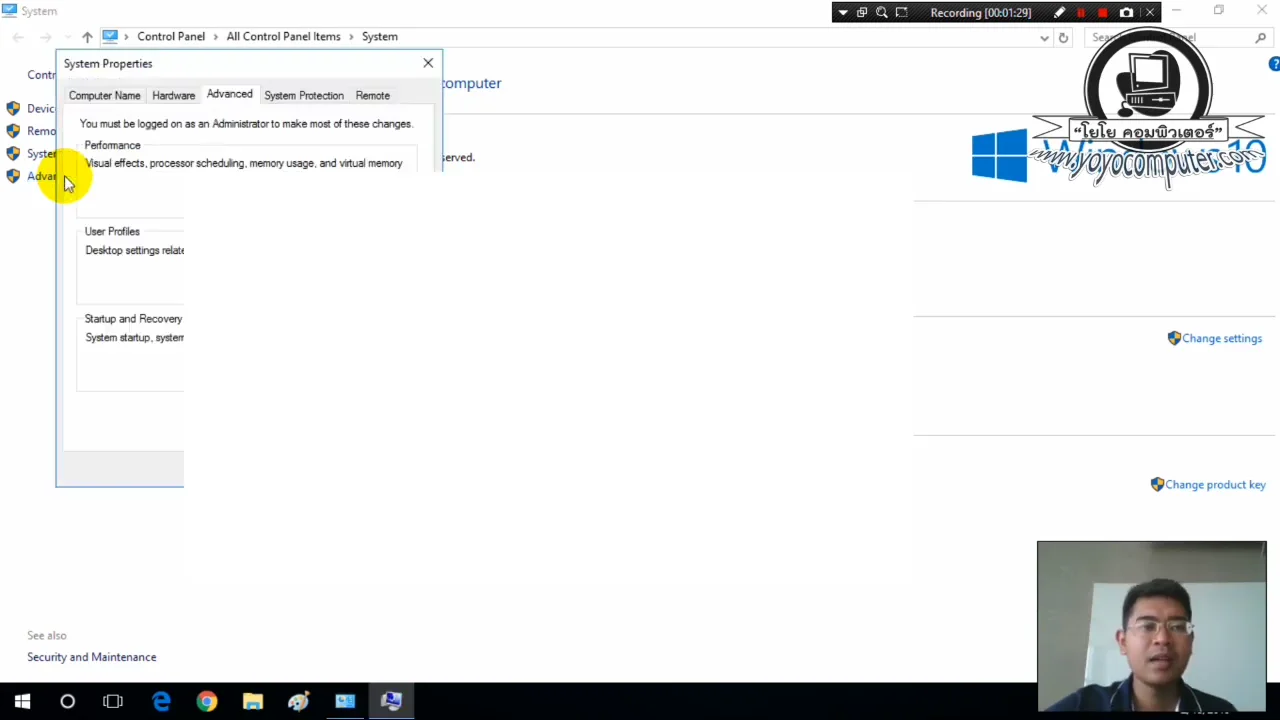The width and height of the screenshot is (1280, 720).
Task: Pause the screen recording
Action: [x=1082, y=12]
